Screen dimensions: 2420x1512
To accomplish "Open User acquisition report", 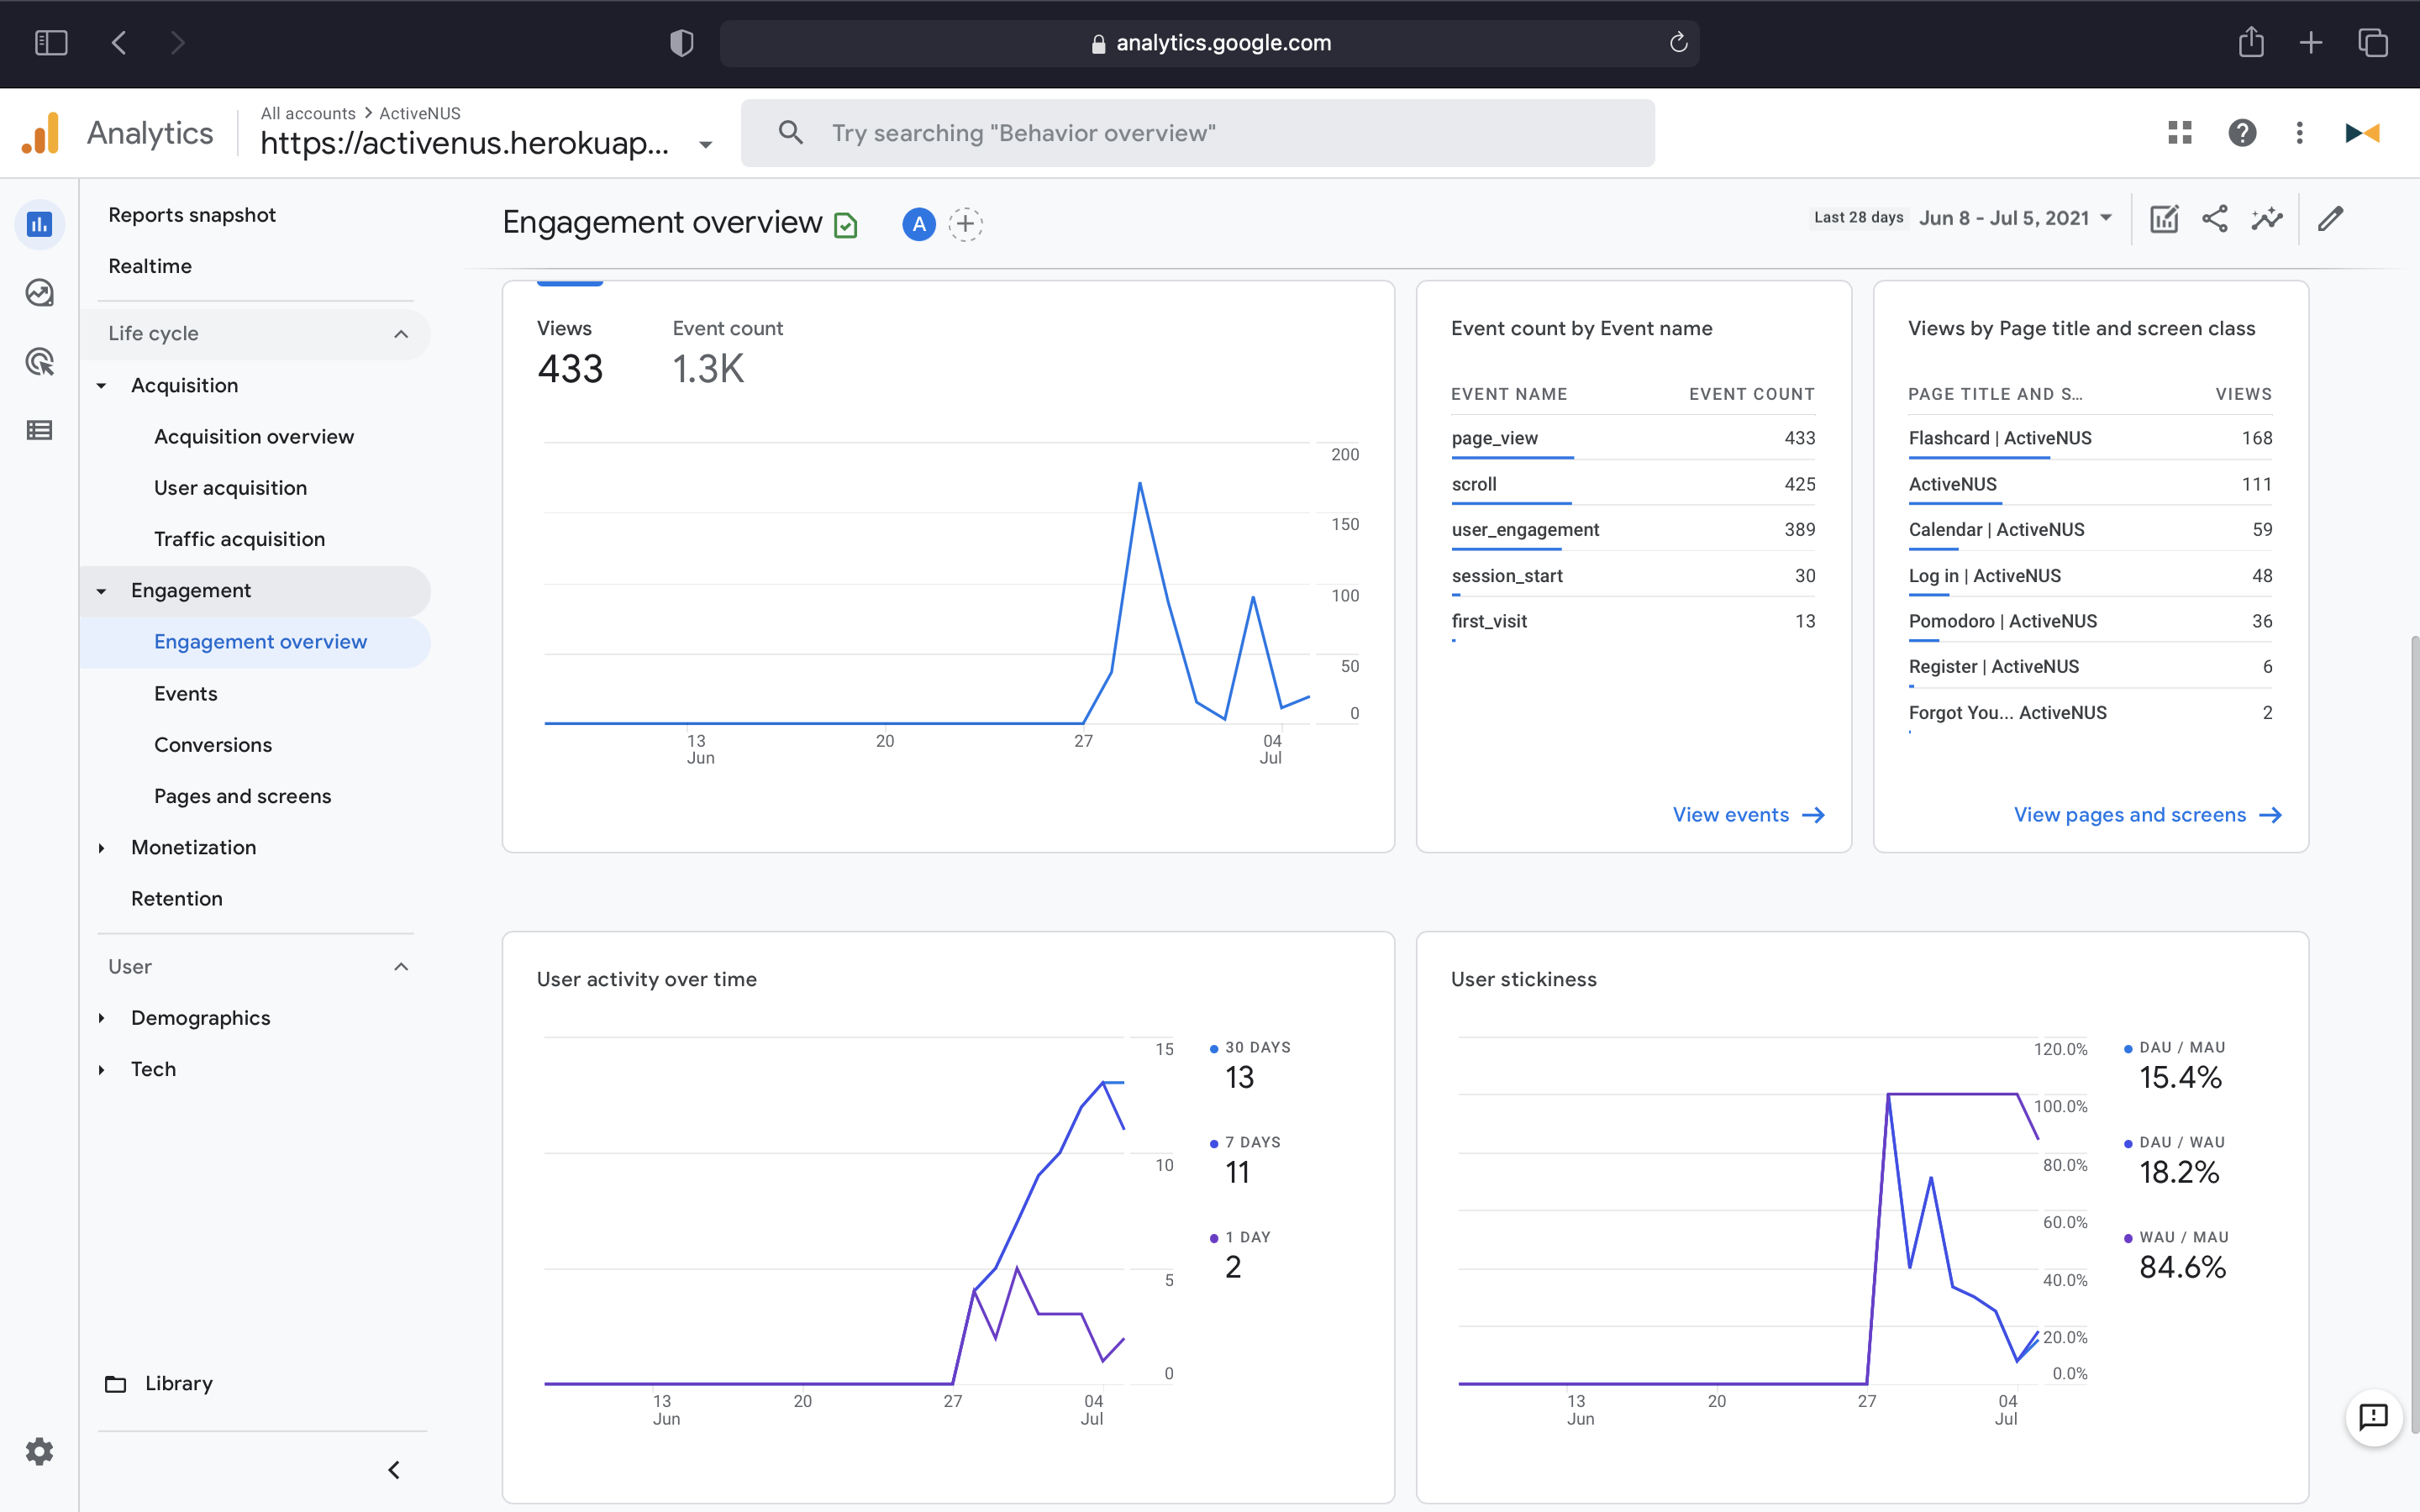I will click(230, 488).
